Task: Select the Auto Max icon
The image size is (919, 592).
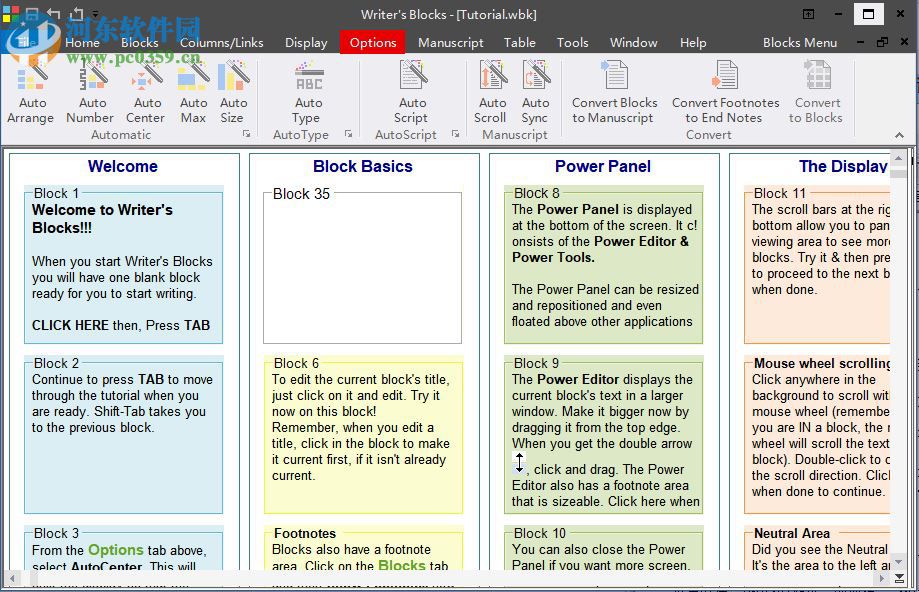Action: (x=193, y=90)
